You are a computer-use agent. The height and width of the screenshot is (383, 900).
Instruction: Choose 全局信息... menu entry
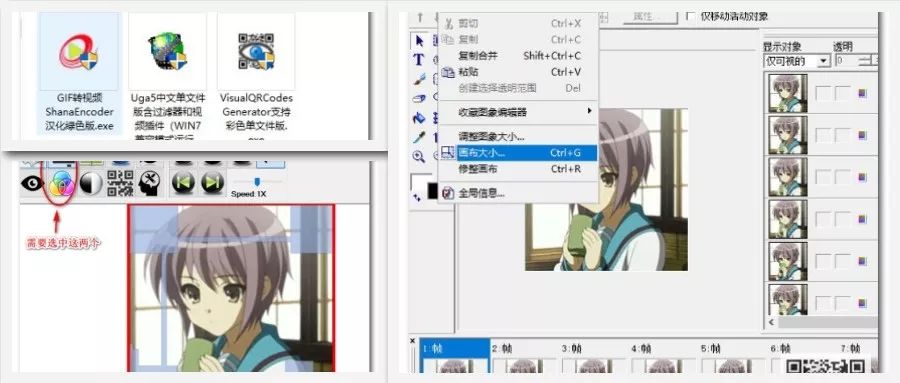point(519,194)
